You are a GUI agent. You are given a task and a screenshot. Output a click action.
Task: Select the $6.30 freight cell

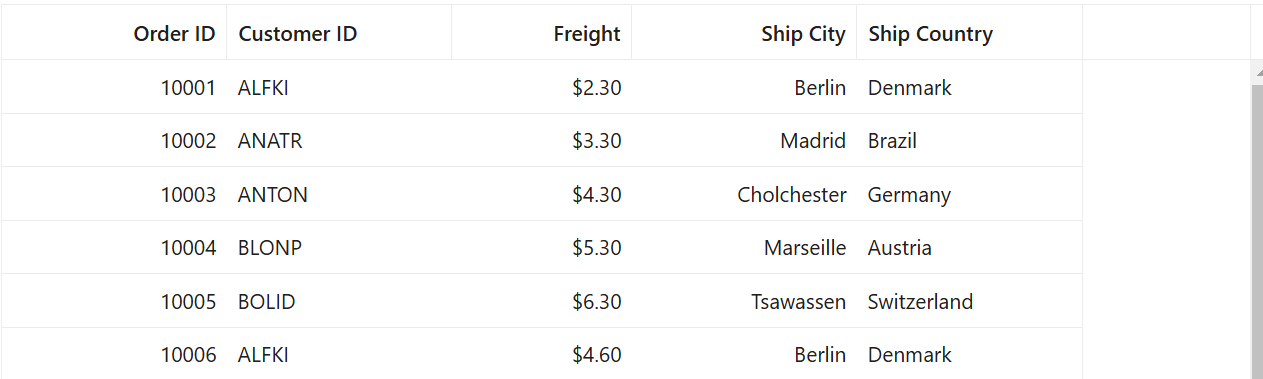[542, 301]
